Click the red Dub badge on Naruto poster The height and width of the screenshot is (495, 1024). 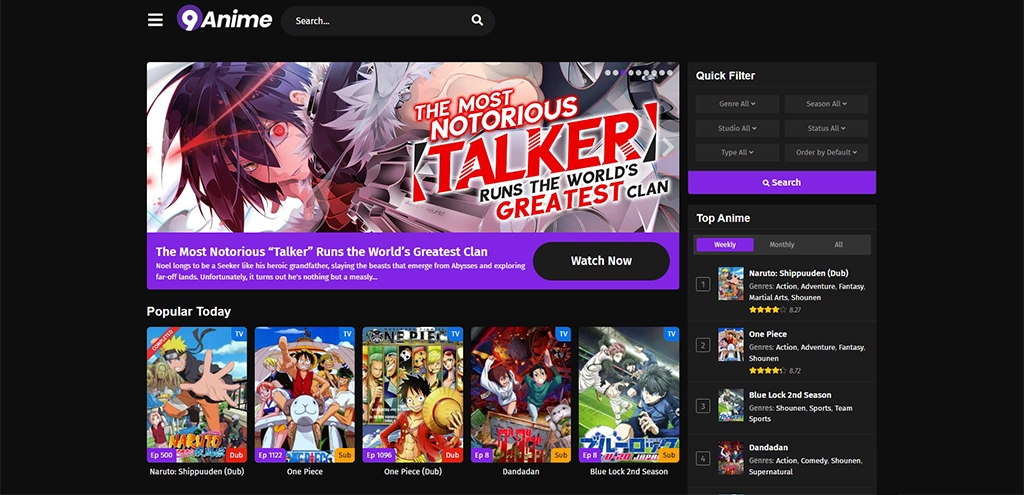pos(236,455)
